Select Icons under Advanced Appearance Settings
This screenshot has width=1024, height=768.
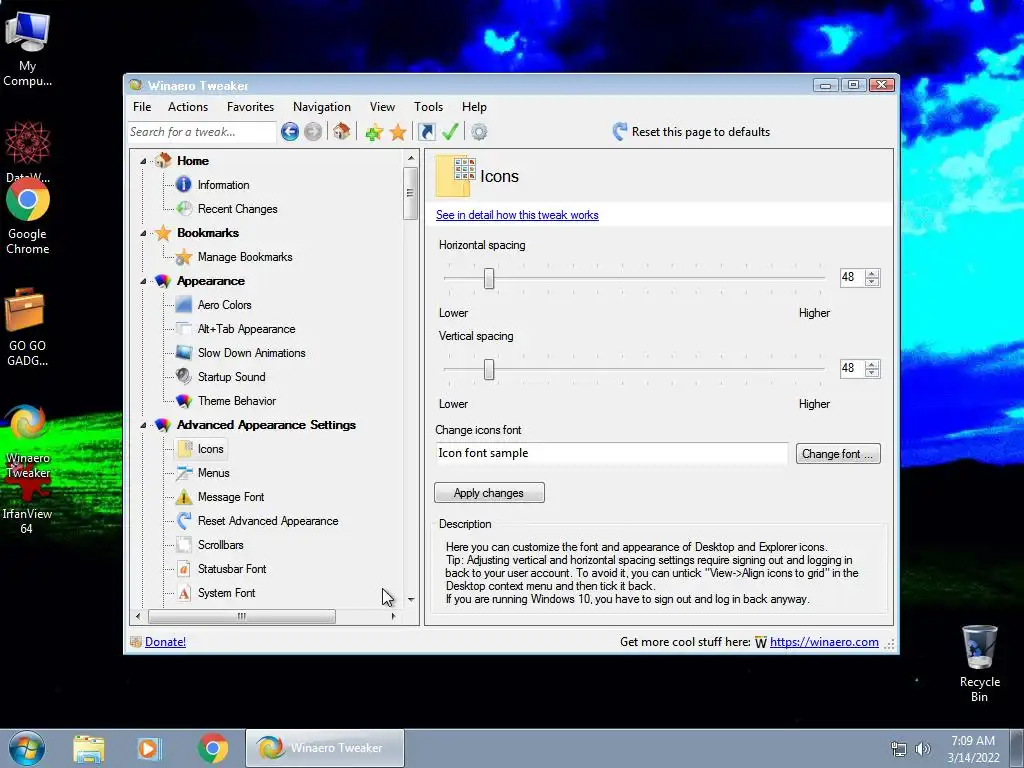[x=210, y=449]
